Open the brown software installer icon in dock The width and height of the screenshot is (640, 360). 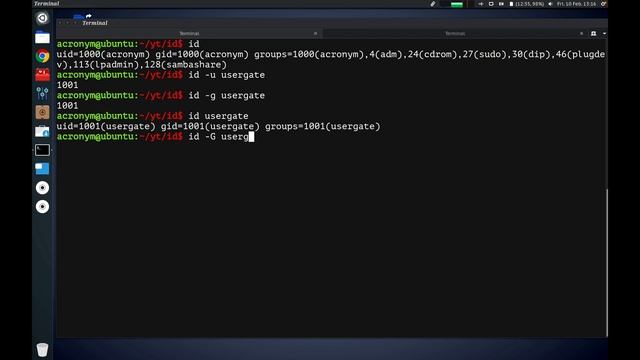pos(42,112)
